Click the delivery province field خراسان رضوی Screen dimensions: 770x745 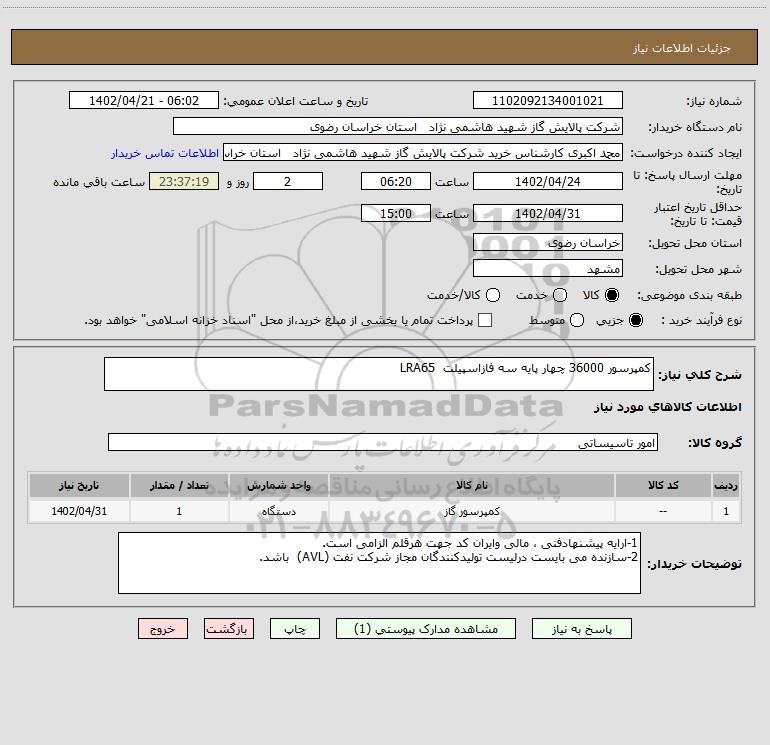(548, 242)
